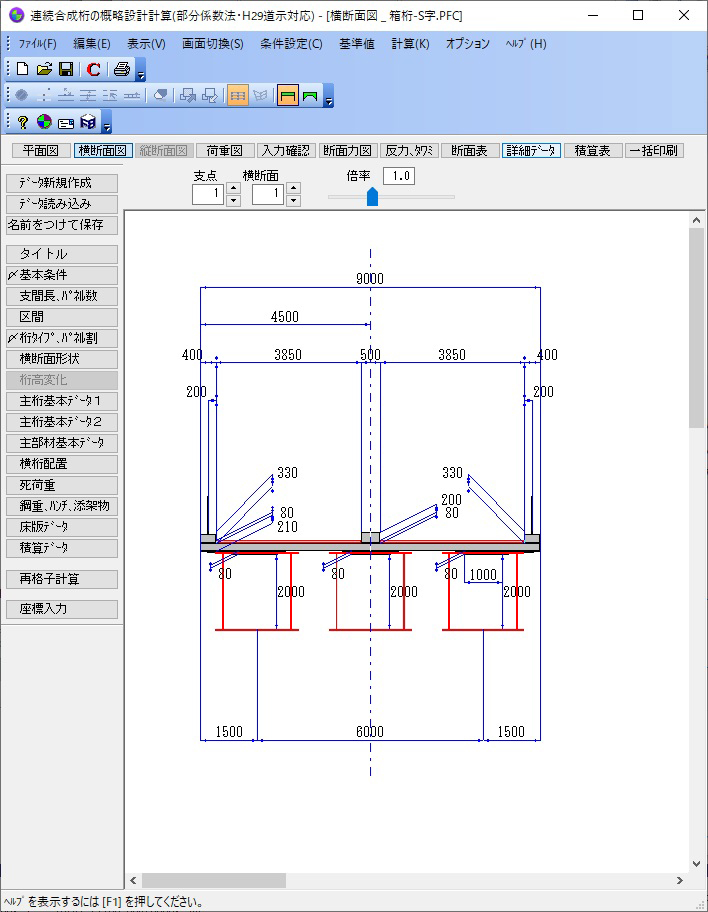The height and width of the screenshot is (912, 708).
Task: Click the eraser icon in second toolbar
Action: 161,95
